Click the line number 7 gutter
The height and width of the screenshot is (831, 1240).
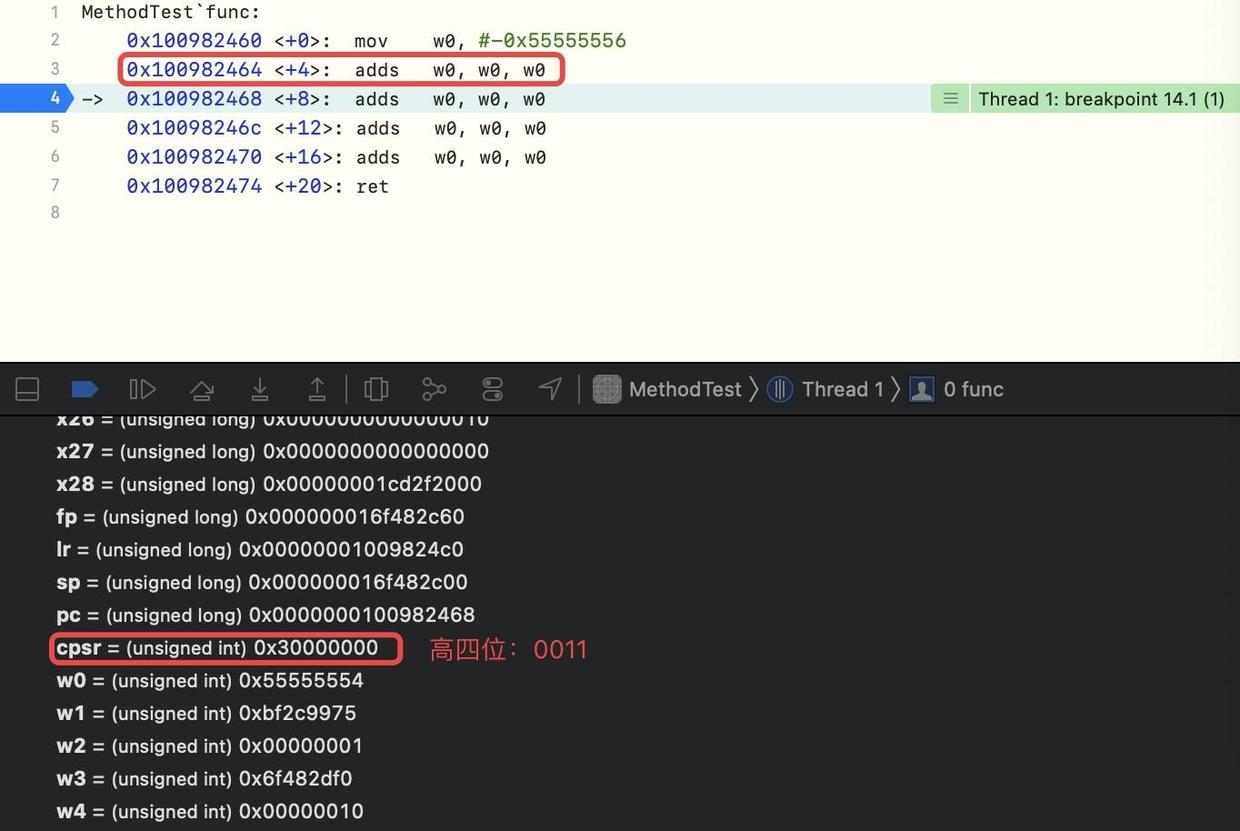coord(55,185)
